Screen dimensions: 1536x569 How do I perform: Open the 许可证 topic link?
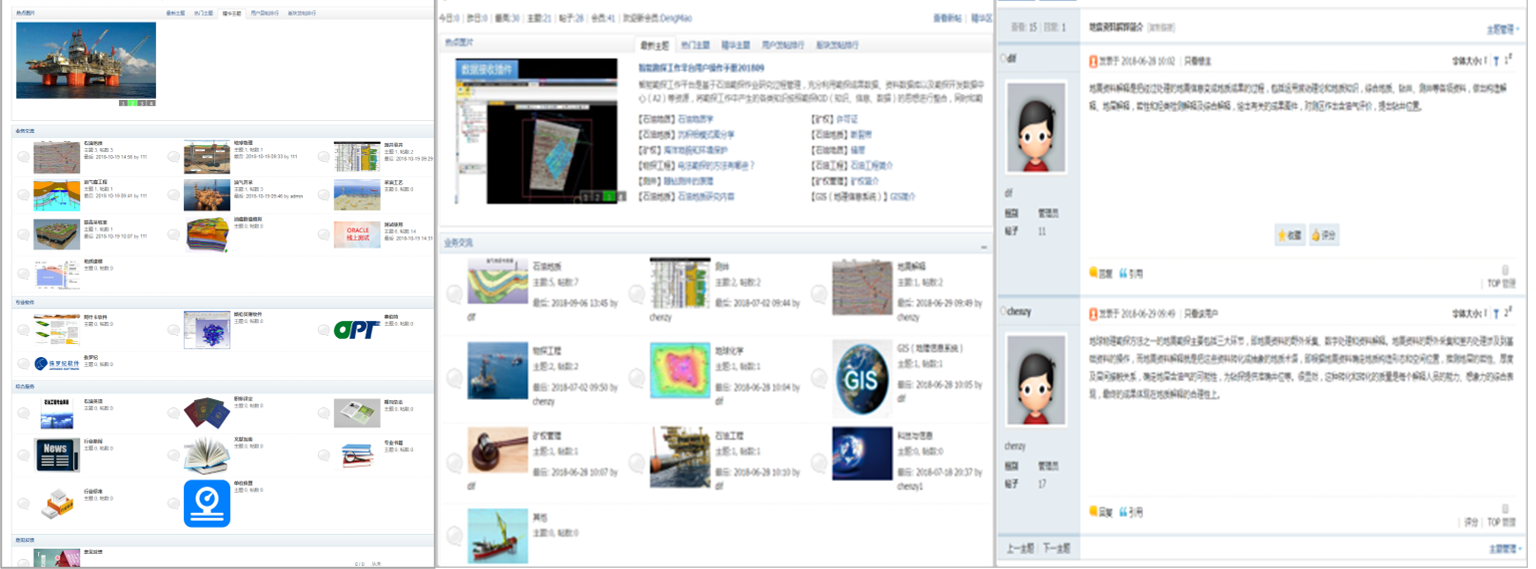(849, 118)
